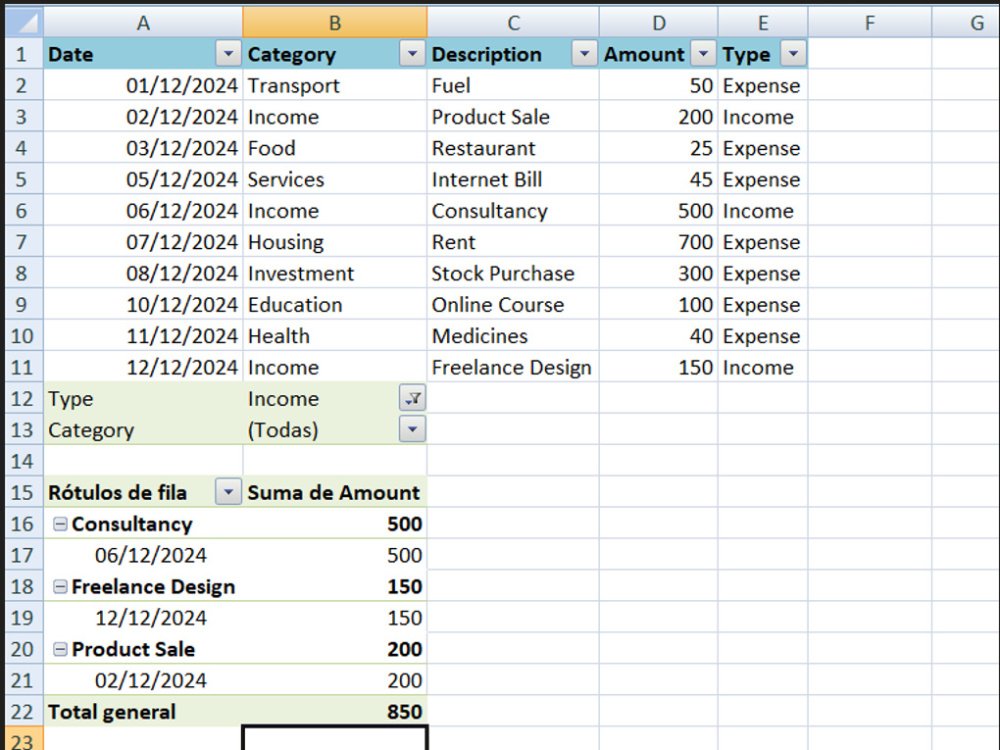Screen dimensions: 1000x750
Task: Click the cell containing Medicines
Action: point(513,336)
